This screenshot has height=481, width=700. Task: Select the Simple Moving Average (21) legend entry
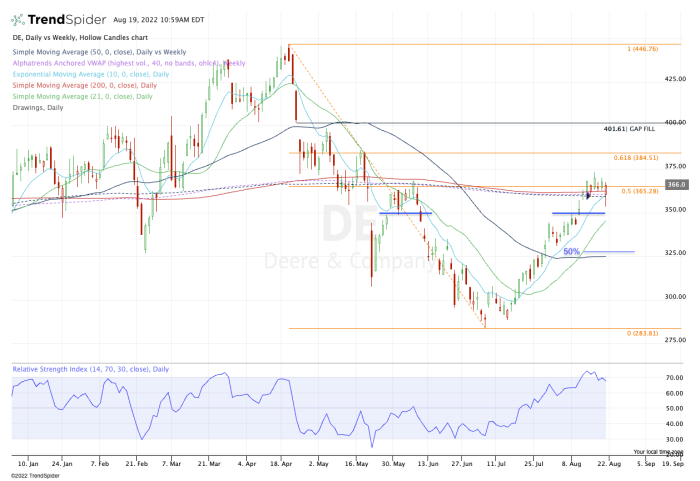tap(83, 96)
